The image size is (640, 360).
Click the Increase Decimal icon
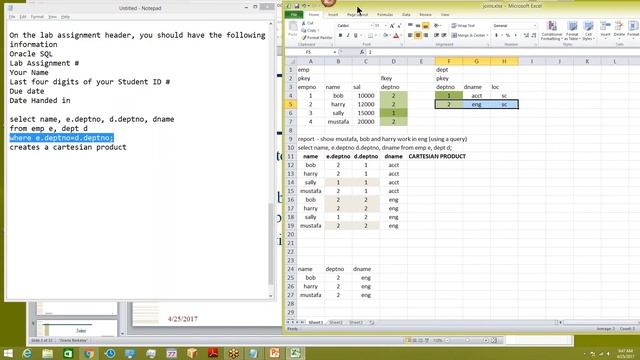(526, 36)
